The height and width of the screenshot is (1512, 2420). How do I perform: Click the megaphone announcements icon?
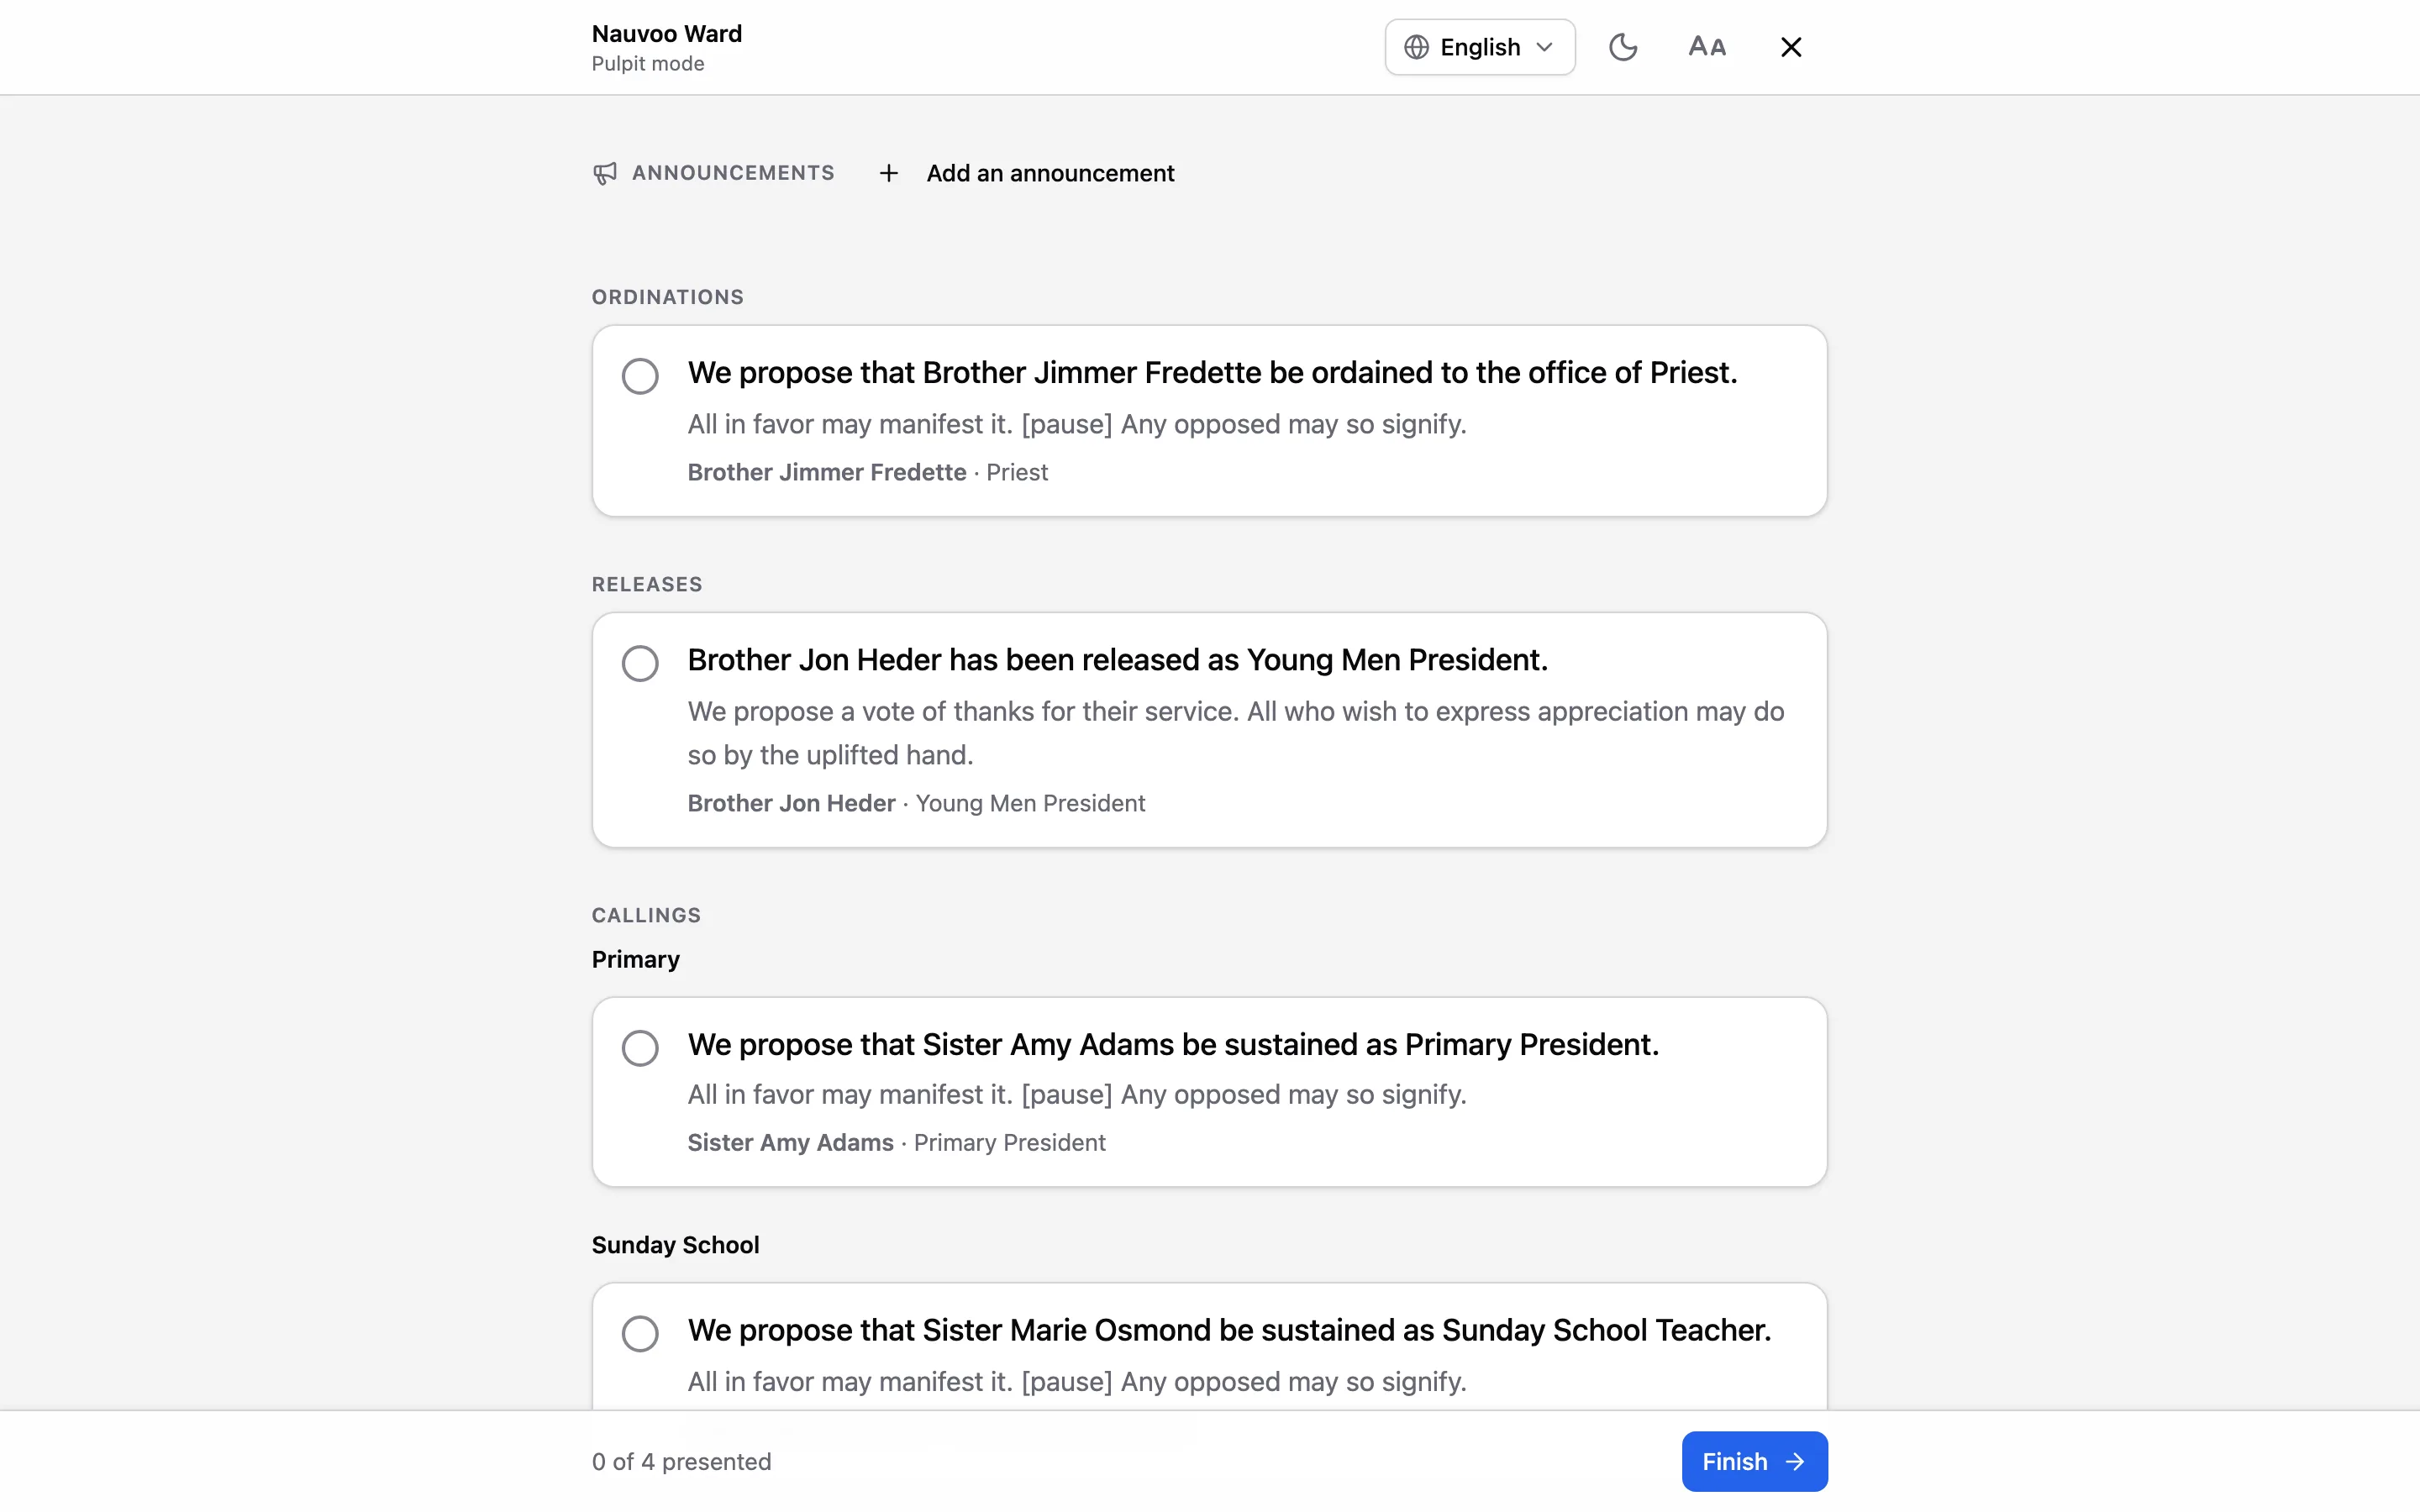coord(605,174)
